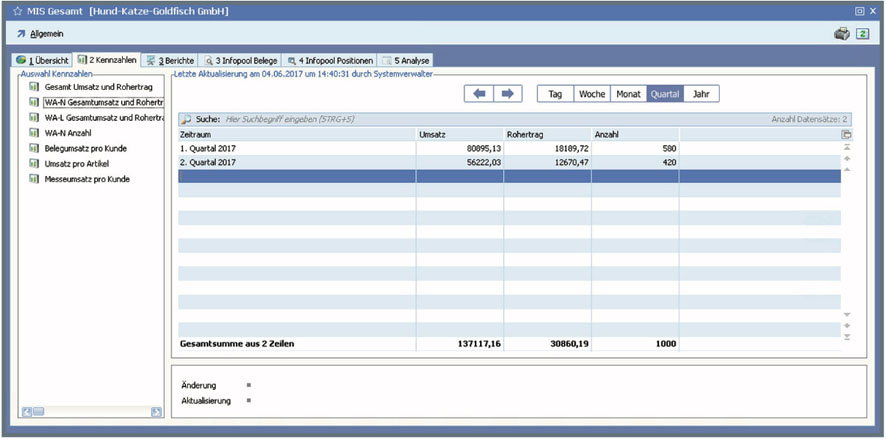
Task: Open the table column settings icon
Action: click(x=846, y=134)
